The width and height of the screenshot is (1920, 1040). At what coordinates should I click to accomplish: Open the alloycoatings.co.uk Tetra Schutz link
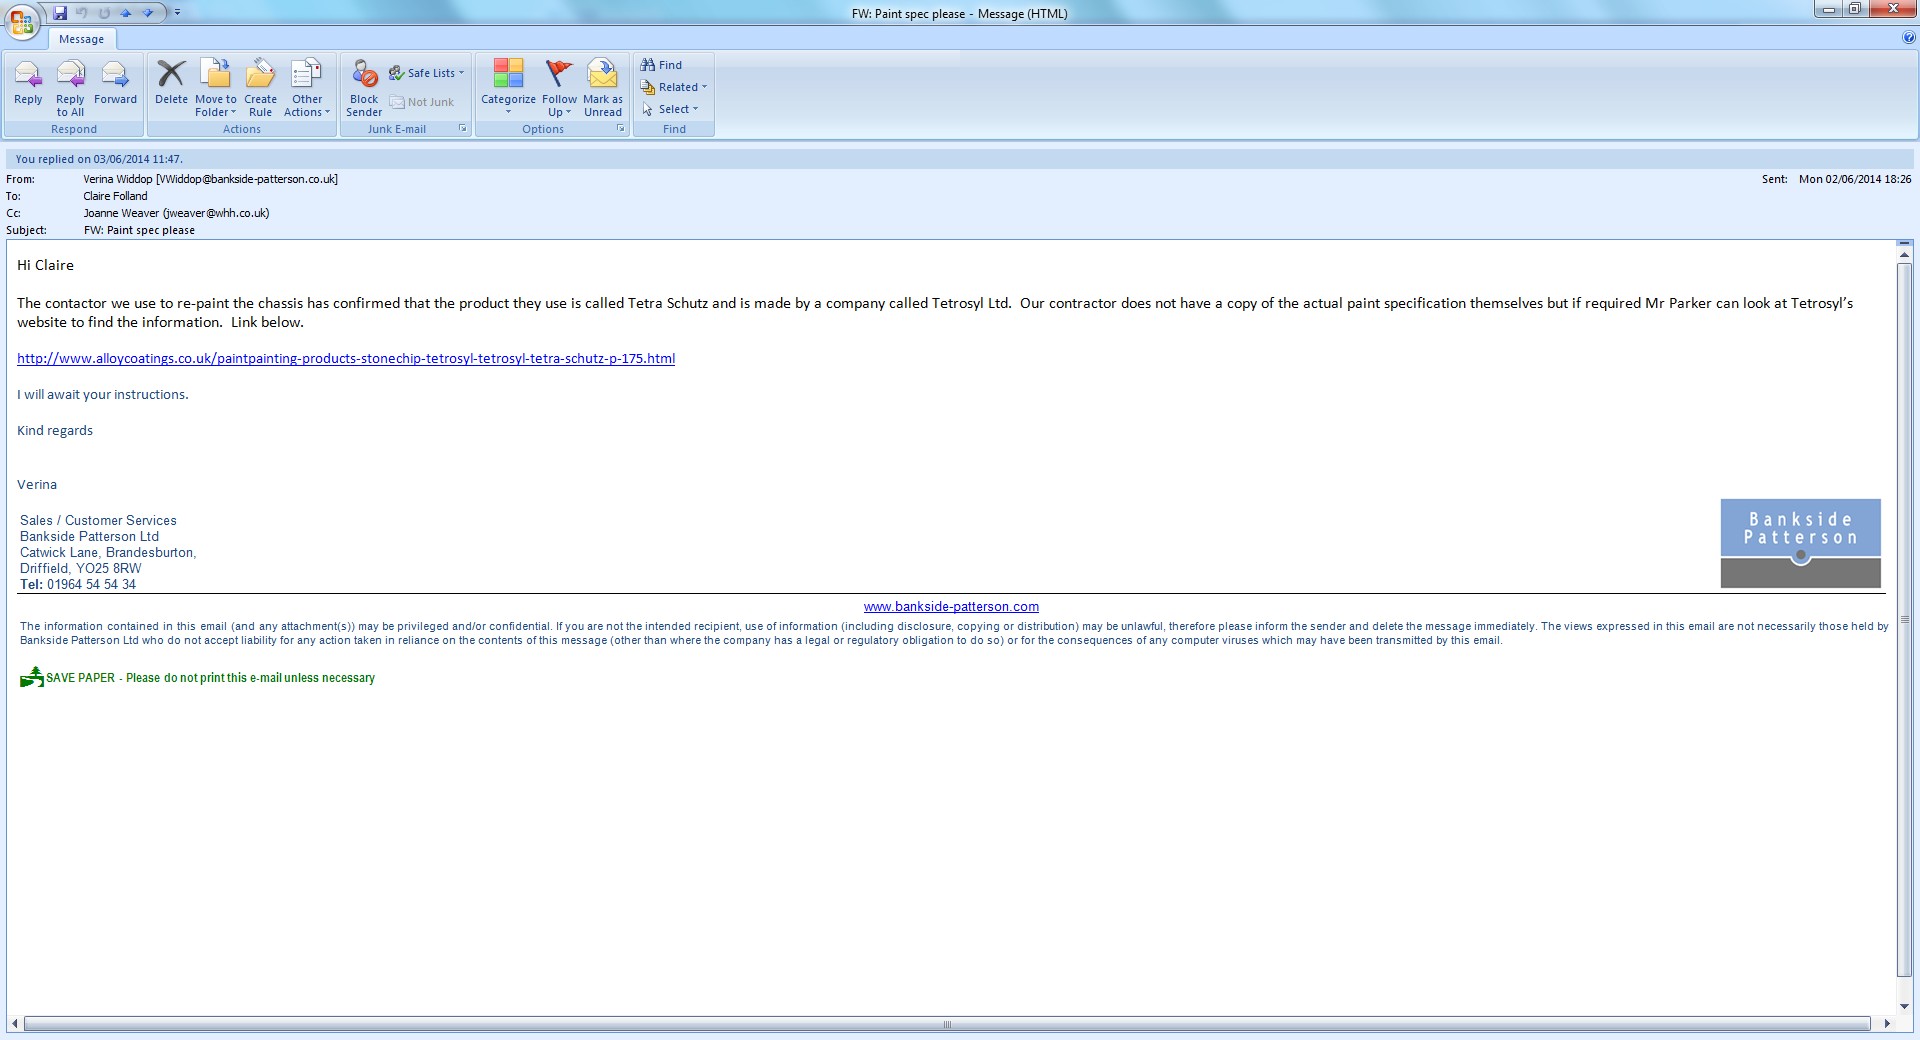(346, 358)
